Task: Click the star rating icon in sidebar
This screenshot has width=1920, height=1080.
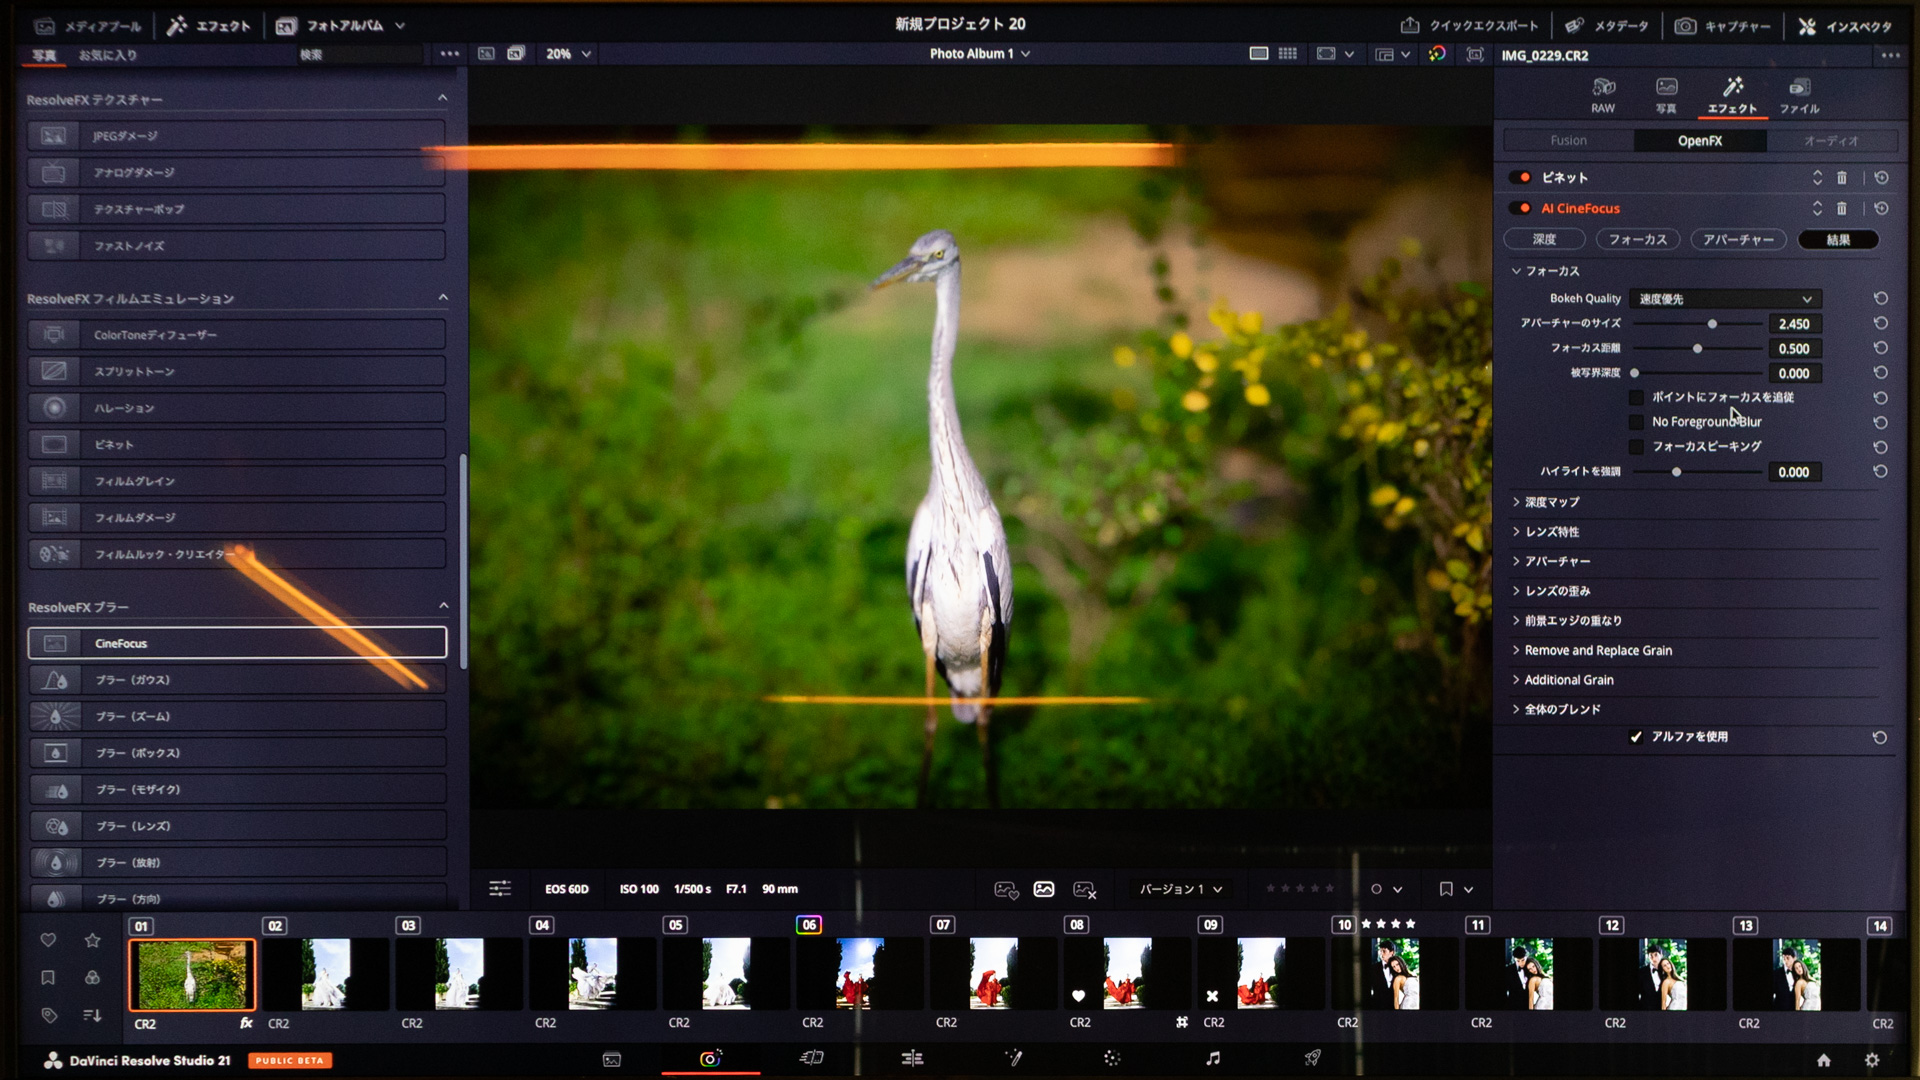Action: (x=93, y=940)
